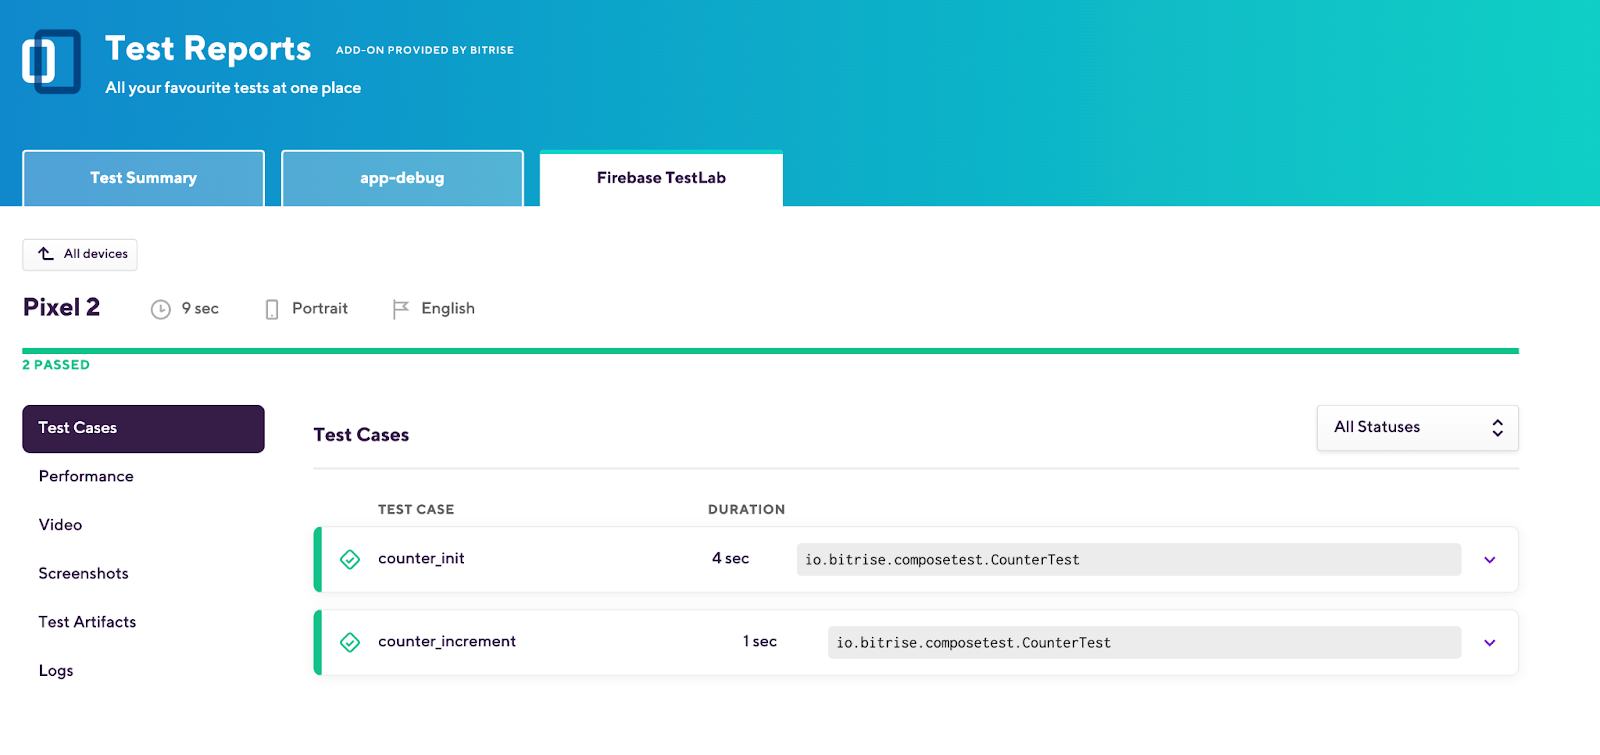Click the CounterTest class path for counter_init
The image size is (1600, 755).
click(x=1129, y=560)
